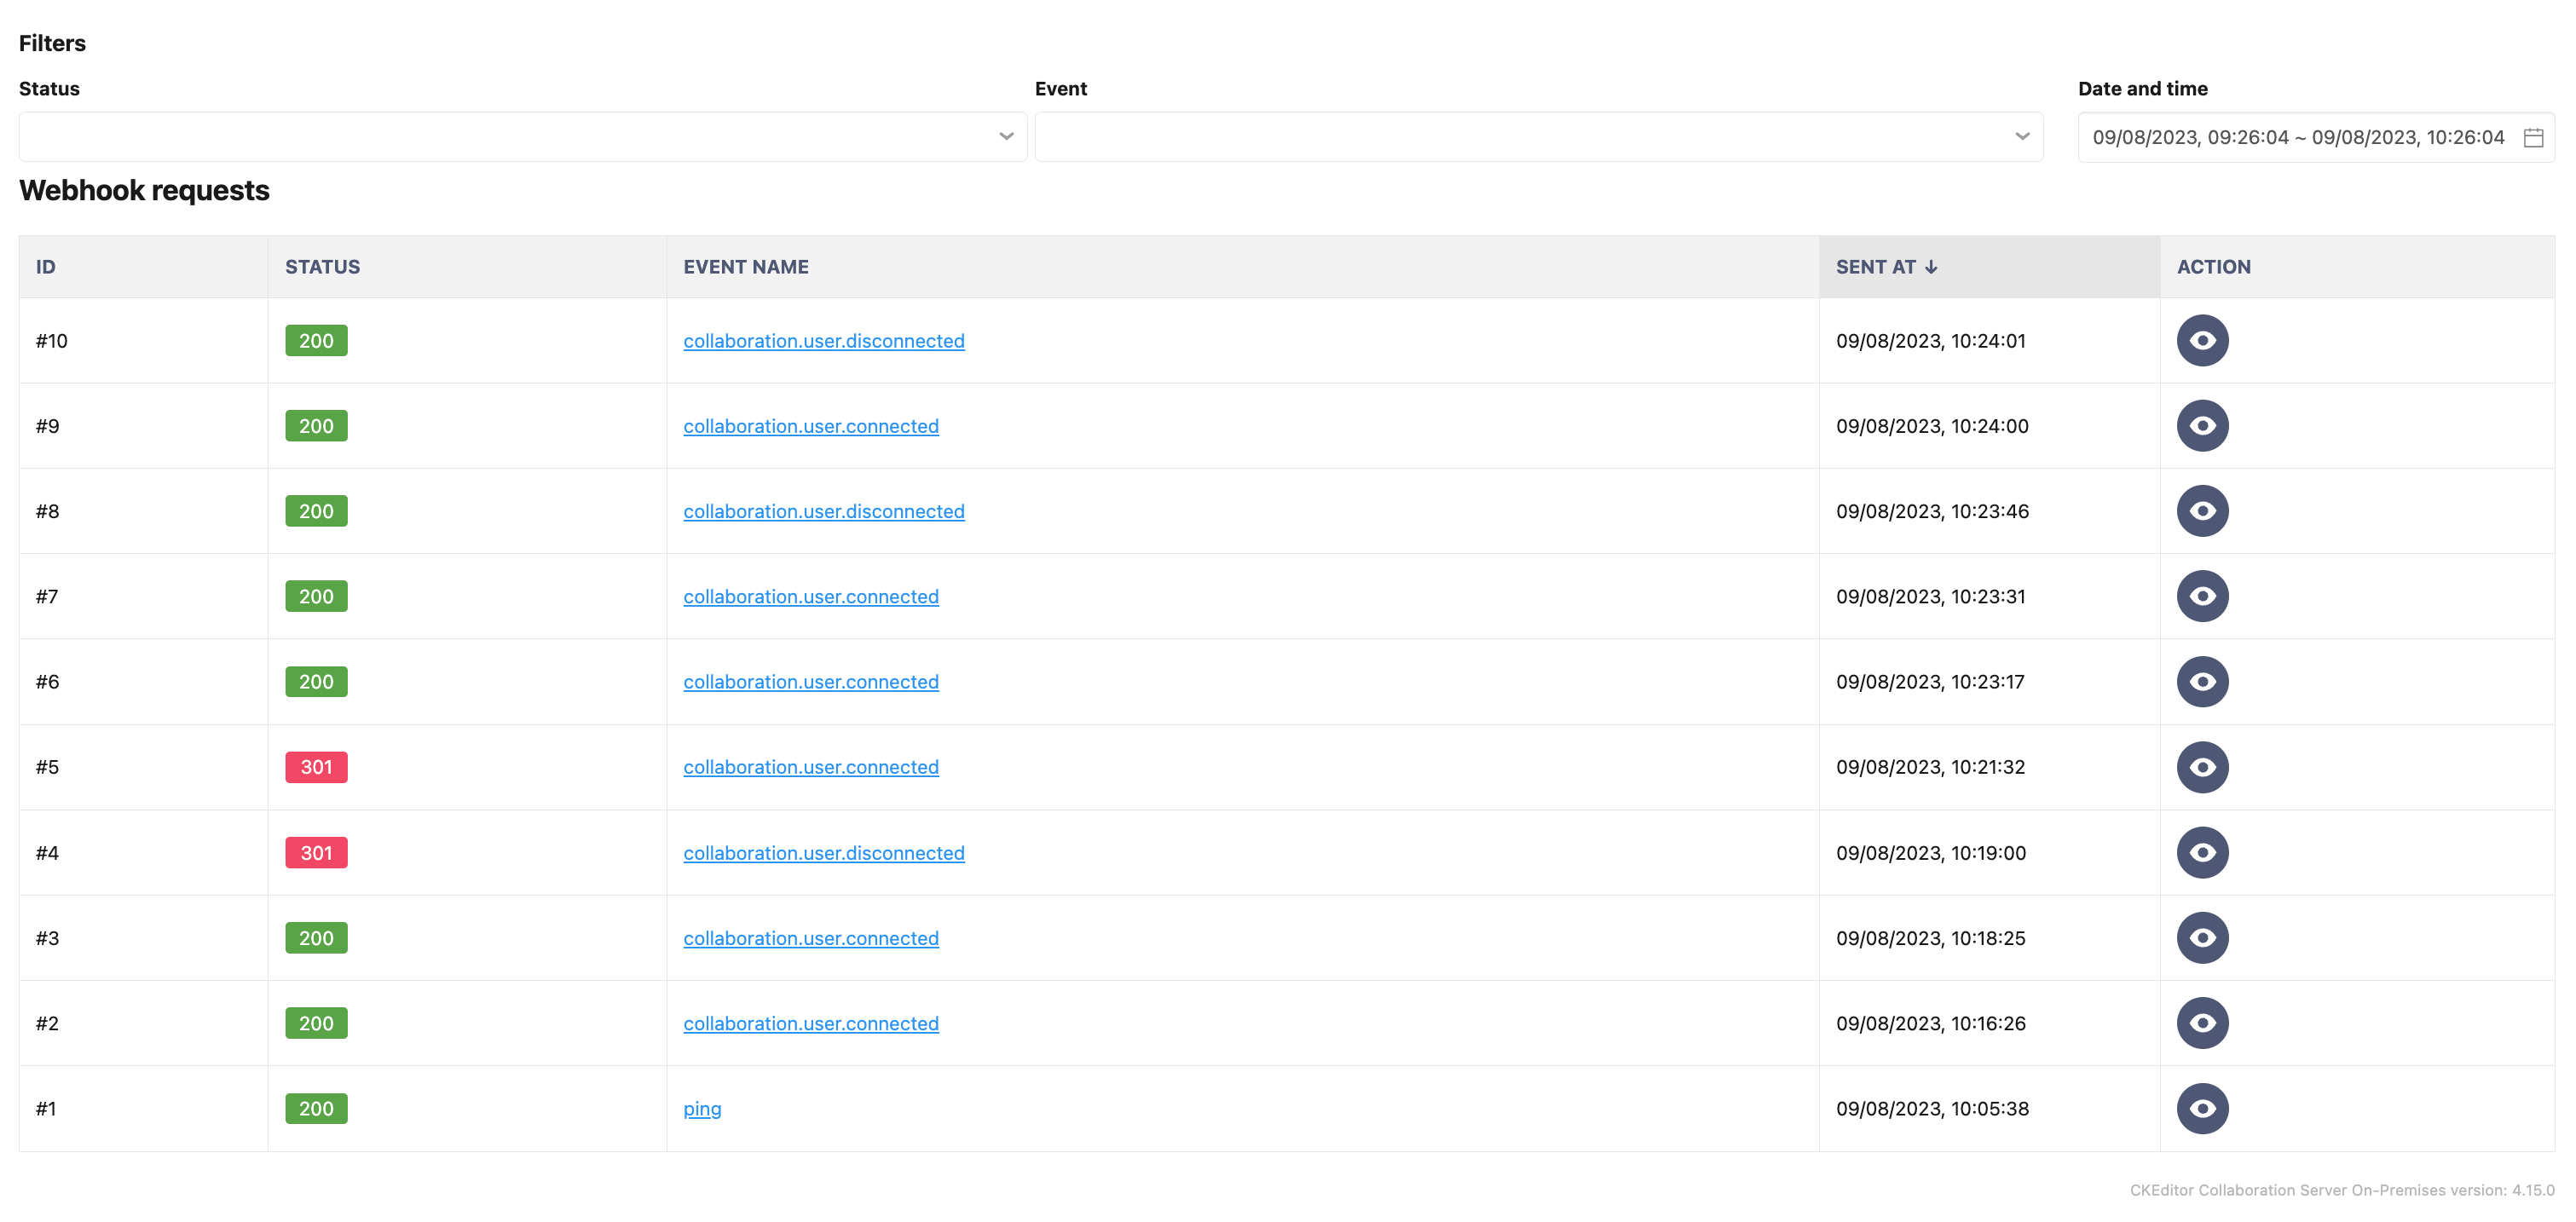Open collaboration.user.connected link in row #3

point(811,938)
